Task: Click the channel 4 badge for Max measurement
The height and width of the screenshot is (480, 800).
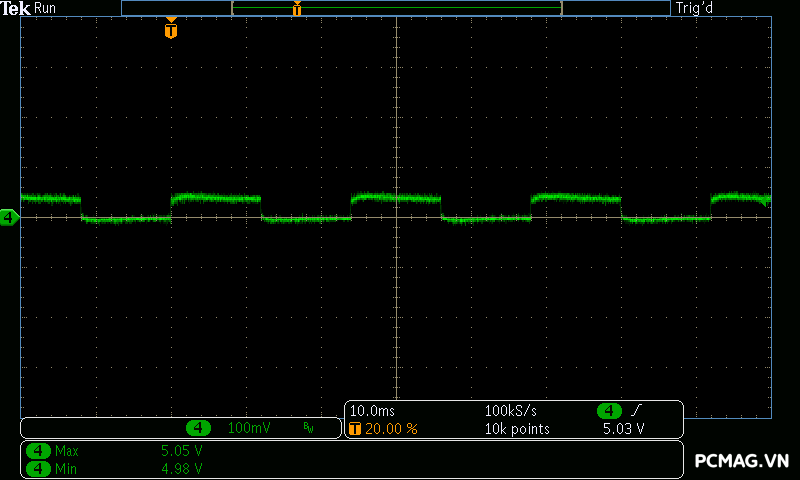Action: click(38, 451)
